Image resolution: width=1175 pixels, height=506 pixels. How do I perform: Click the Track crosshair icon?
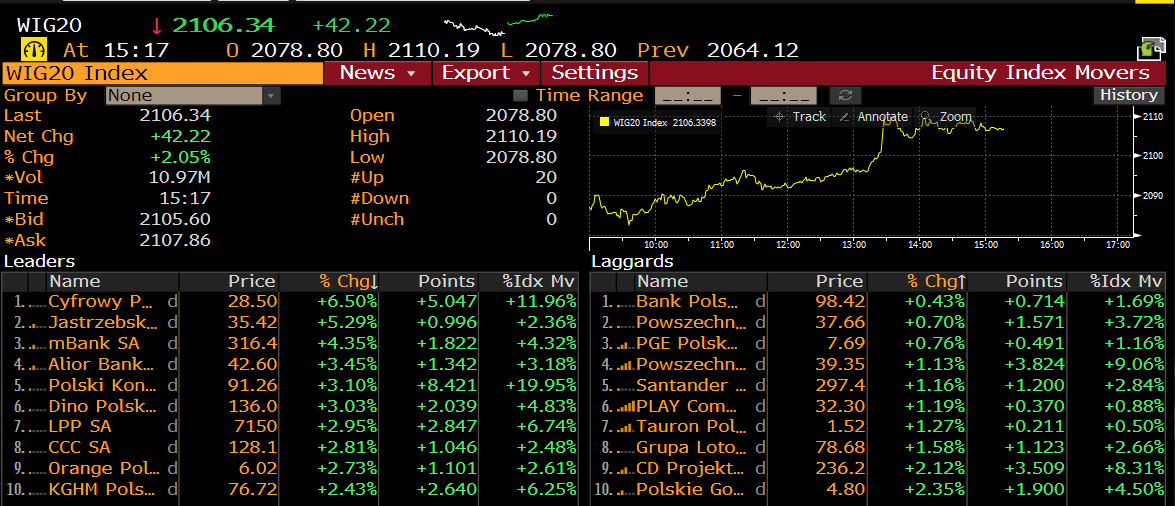[779, 116]
